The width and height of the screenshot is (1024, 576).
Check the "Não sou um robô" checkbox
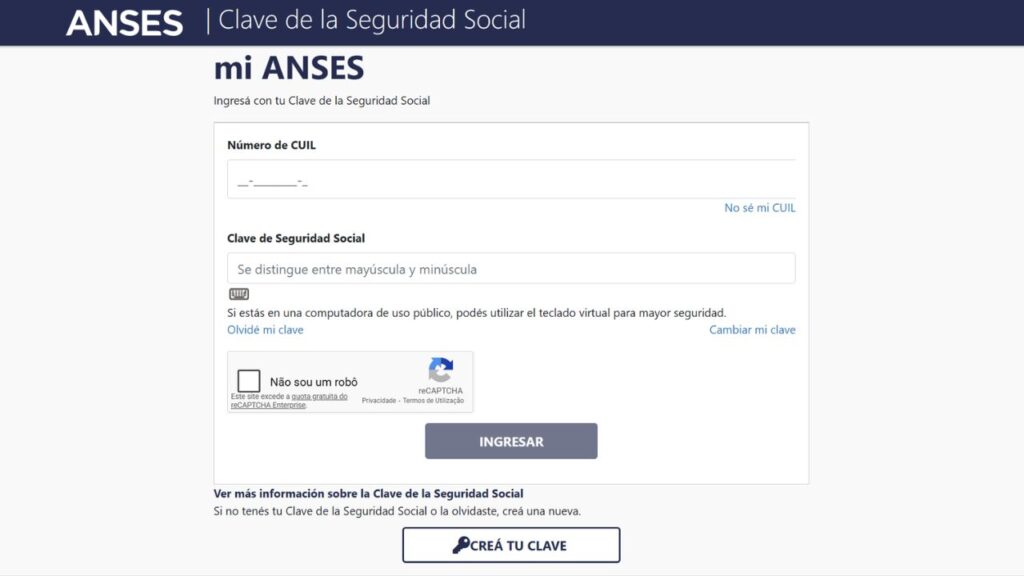tap(249, 381)
